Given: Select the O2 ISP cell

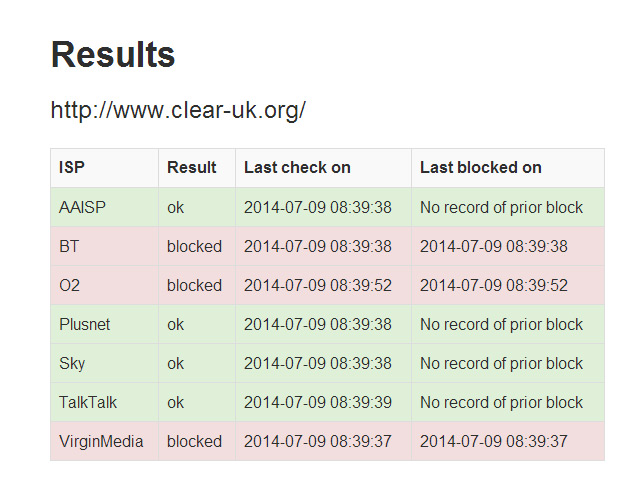Looking at the screenshot, I should point(70,286).
